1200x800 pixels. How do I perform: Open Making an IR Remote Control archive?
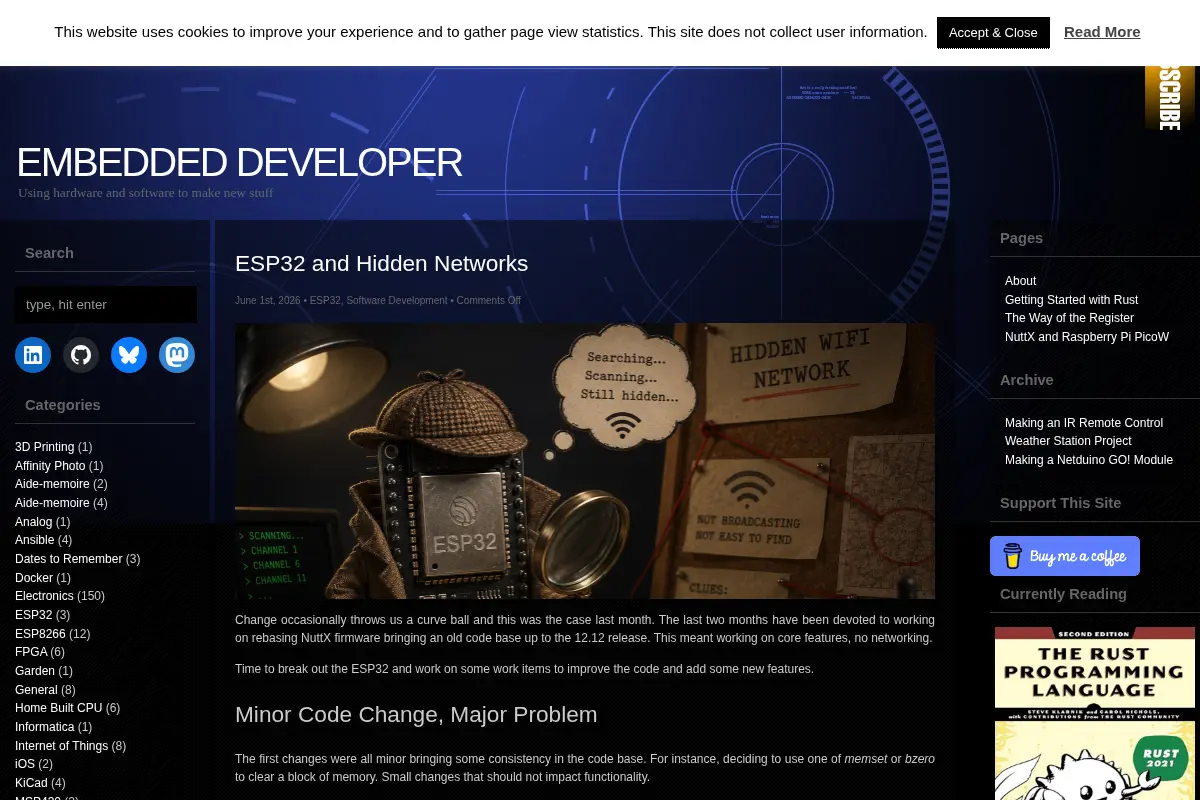tap(1084, 423)
